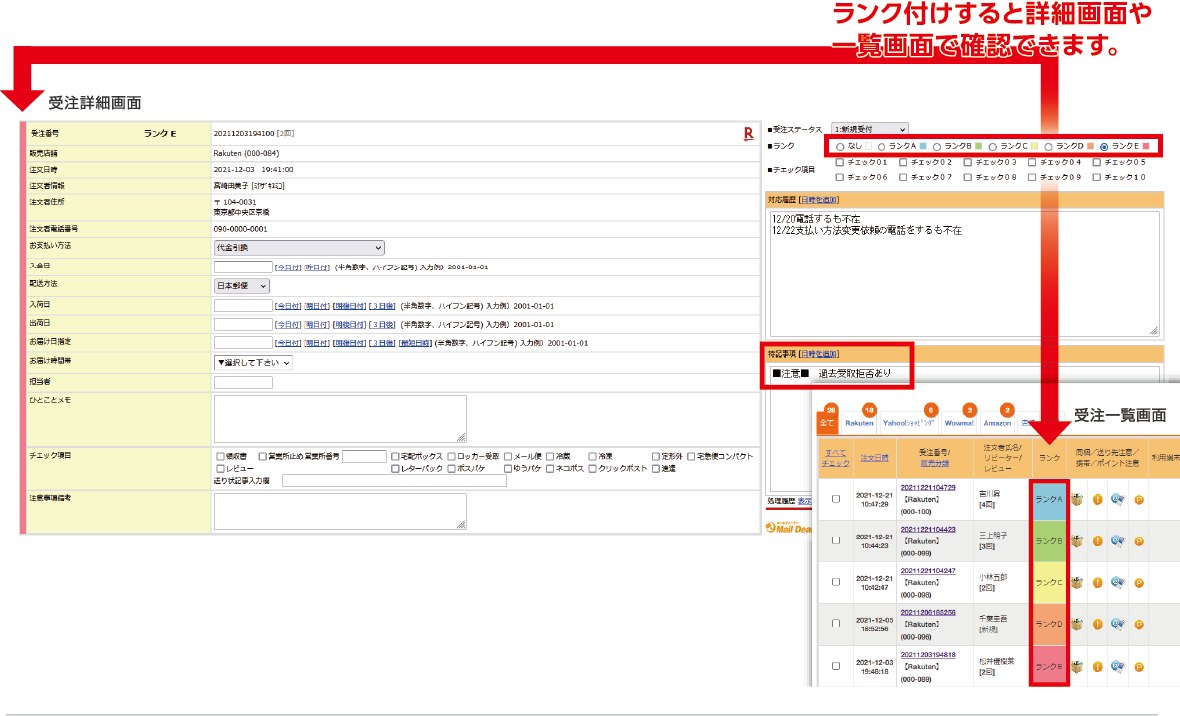Click the pink ランクE color swatch
This screenshot has height=716, width=1180.
pyautogui.click(x=1146, y=147)
